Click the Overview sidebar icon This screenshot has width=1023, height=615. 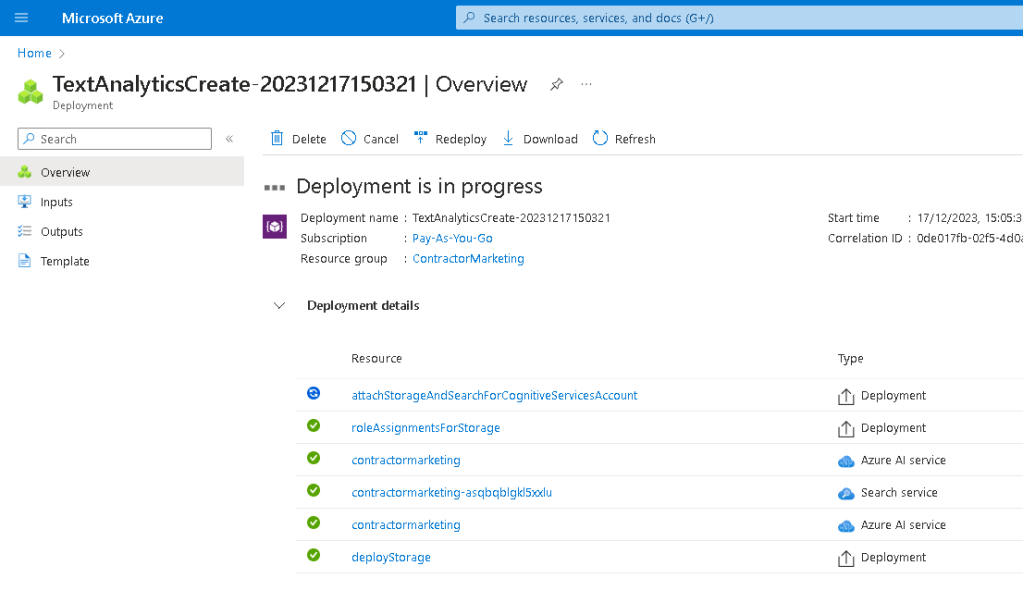[x=24, y=172]
